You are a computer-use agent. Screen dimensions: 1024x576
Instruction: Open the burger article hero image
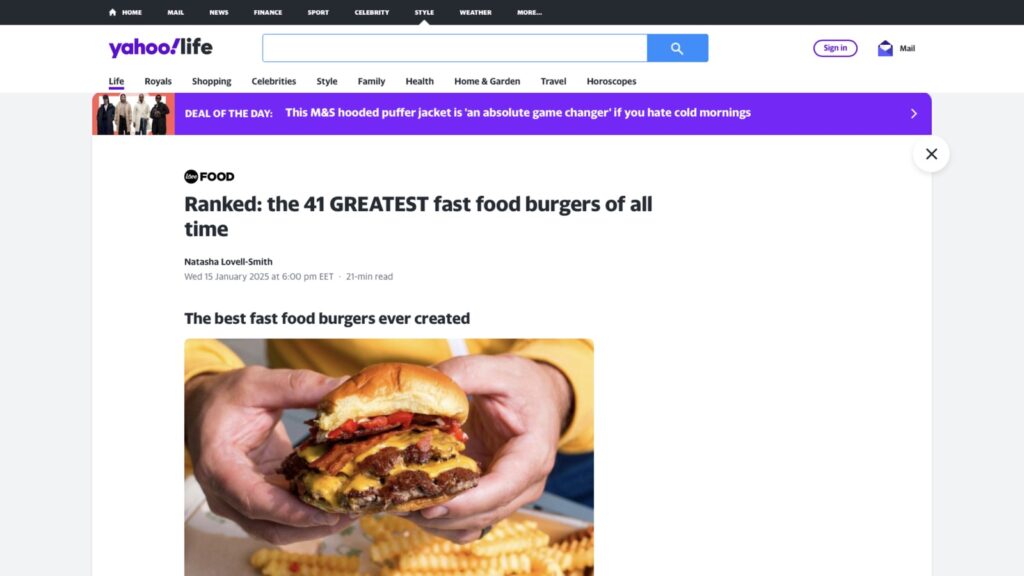[389, 457]
